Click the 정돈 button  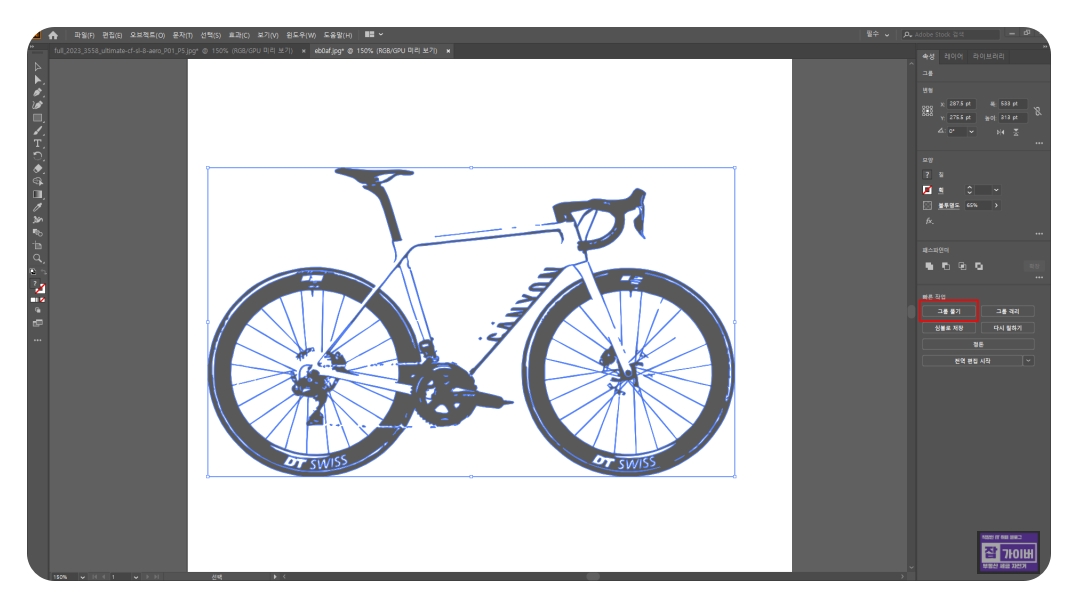tap(978, 344)
